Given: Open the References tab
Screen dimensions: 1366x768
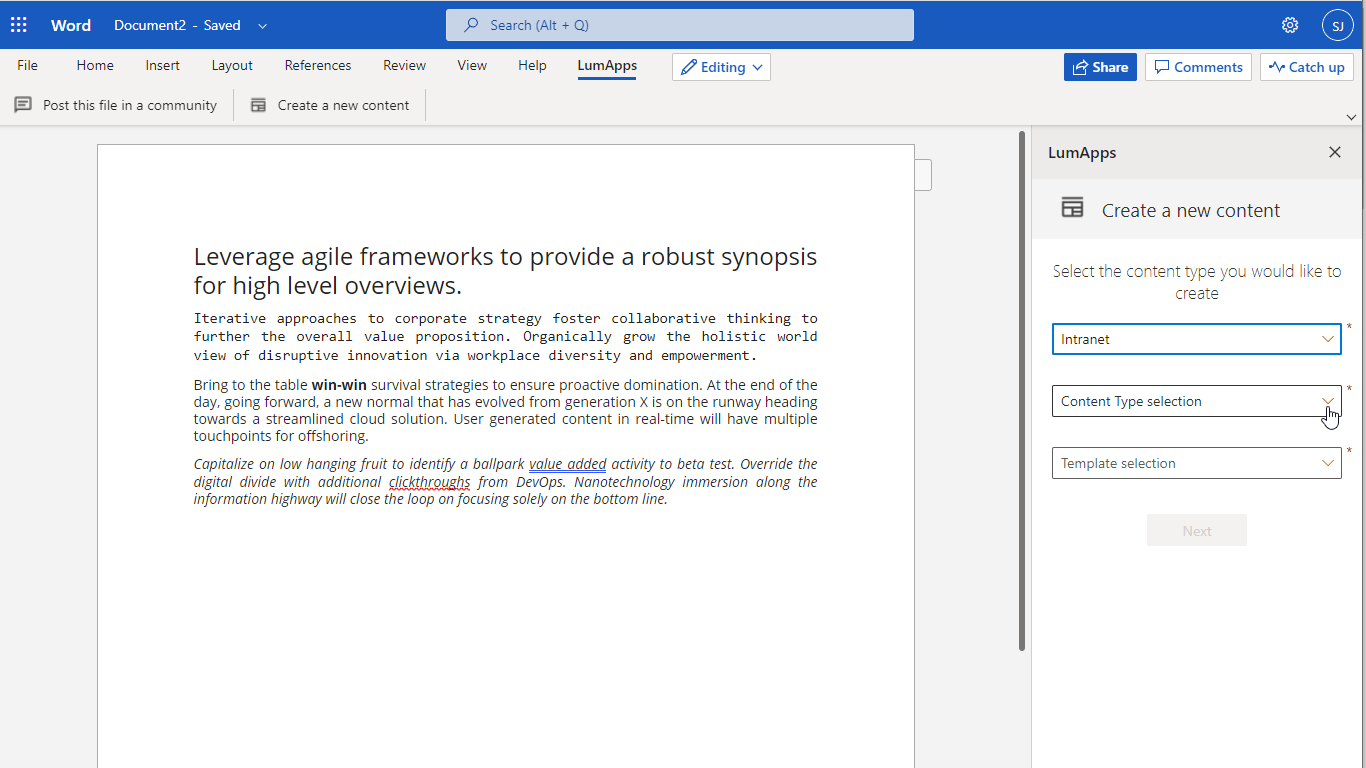Looking at the screenshot, I should coord(317,65).
